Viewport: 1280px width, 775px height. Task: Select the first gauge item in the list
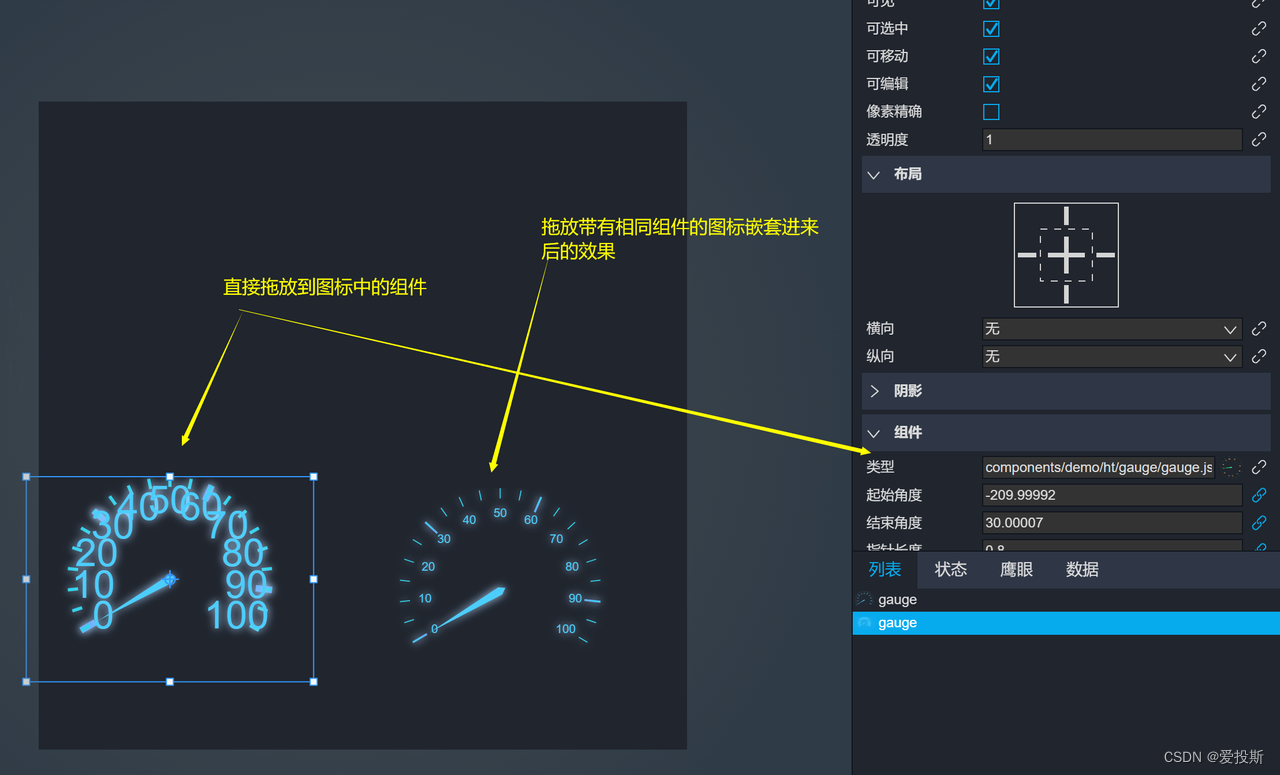point(897,599)
